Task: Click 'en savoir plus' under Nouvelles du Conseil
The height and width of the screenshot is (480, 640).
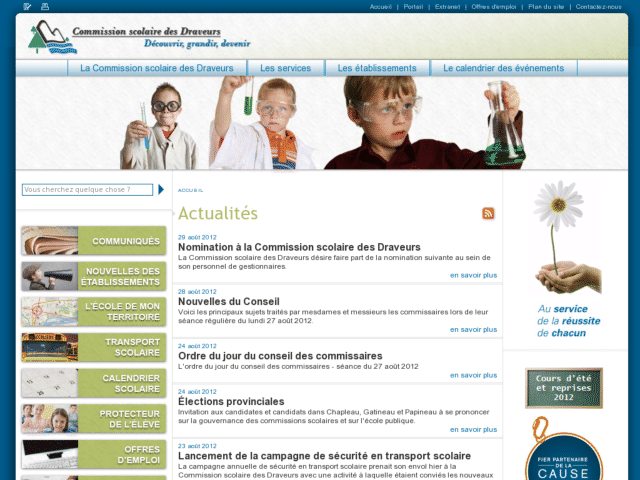Action: click(473, 329)
